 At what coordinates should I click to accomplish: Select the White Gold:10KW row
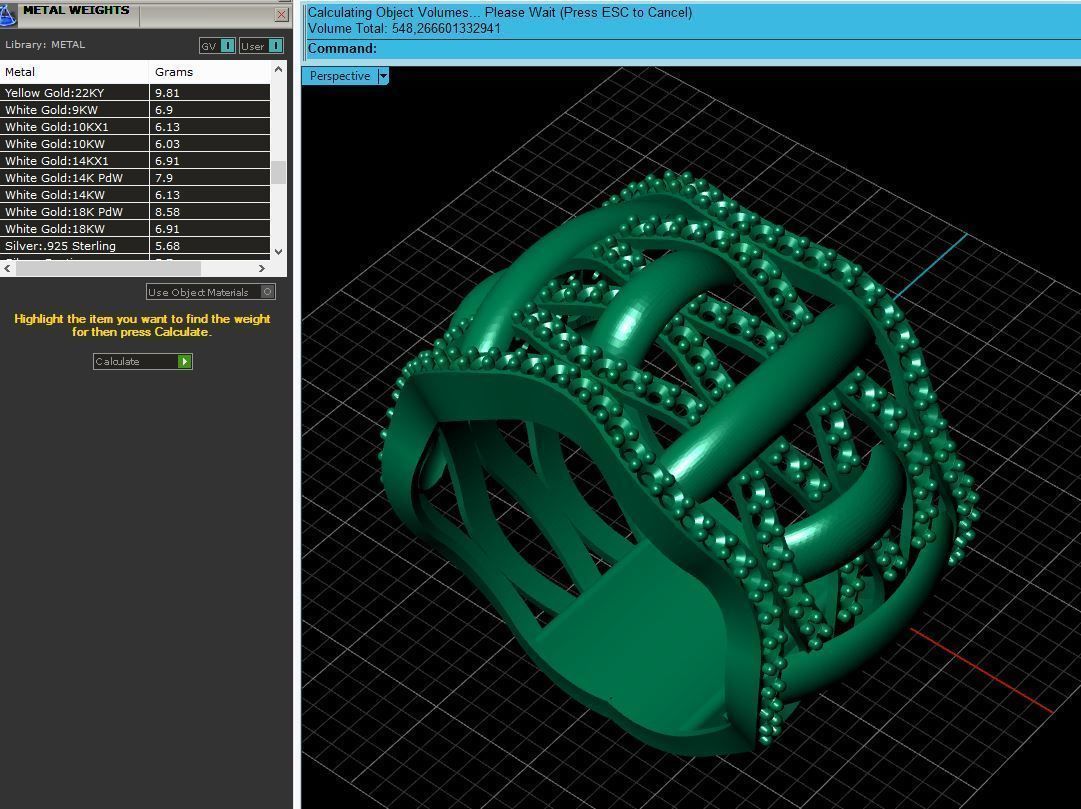[x=135, y=143]
